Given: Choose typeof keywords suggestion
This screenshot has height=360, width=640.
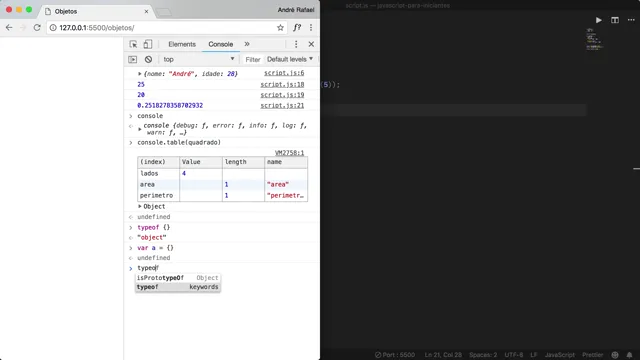Looking at the screenshot, I should point(178,287).
